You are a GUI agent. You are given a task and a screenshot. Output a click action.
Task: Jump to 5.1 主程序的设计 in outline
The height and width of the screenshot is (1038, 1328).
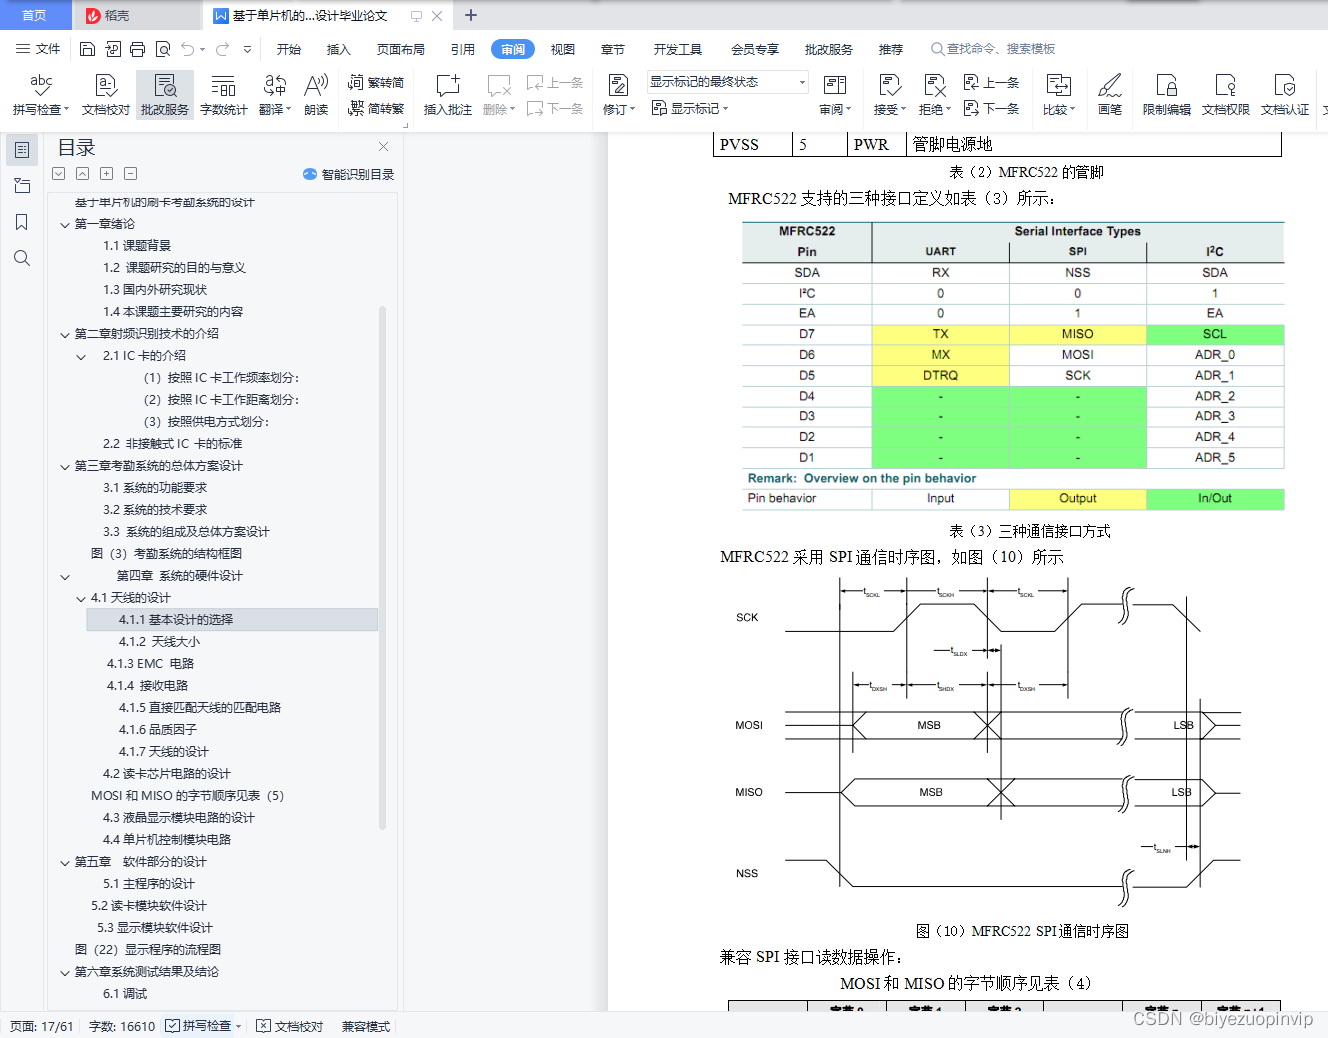(149, 884)
